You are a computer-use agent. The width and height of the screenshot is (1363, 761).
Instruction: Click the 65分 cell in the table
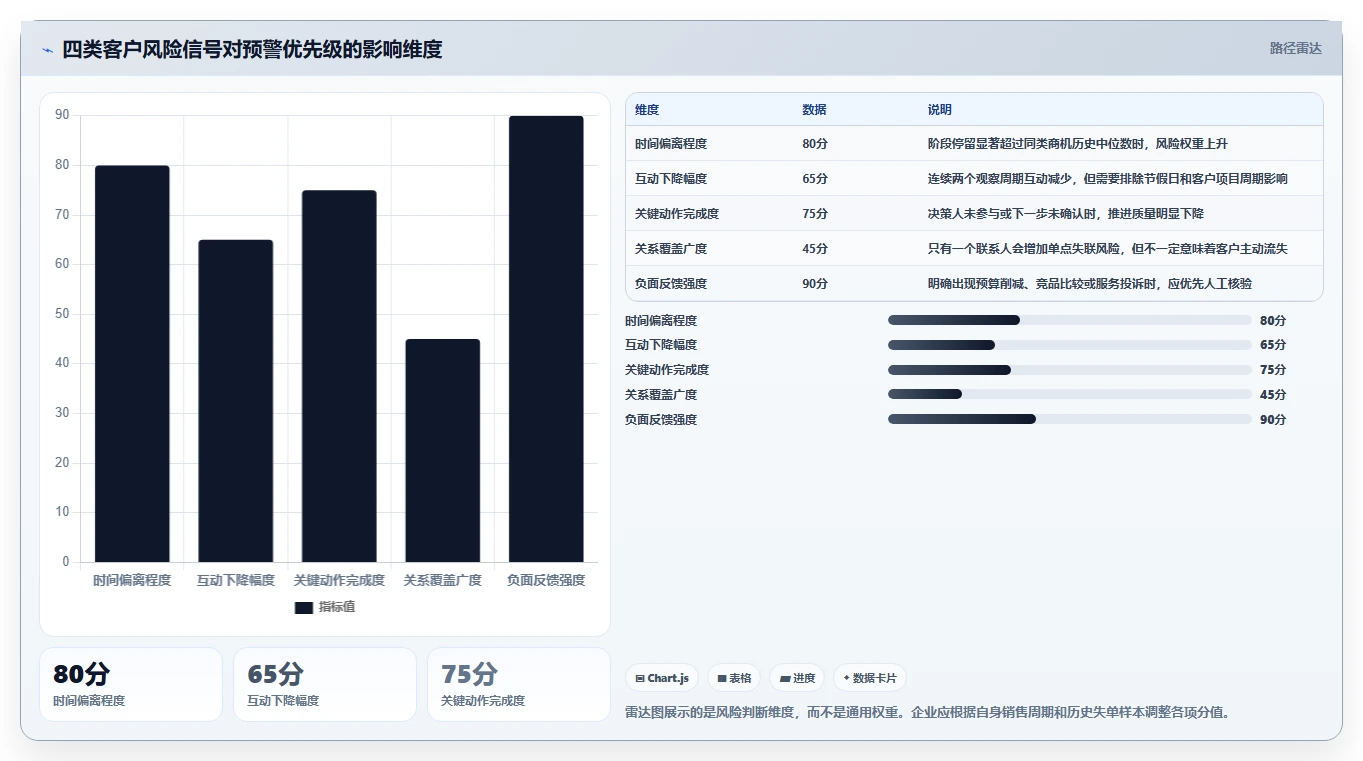coord(815,179)
